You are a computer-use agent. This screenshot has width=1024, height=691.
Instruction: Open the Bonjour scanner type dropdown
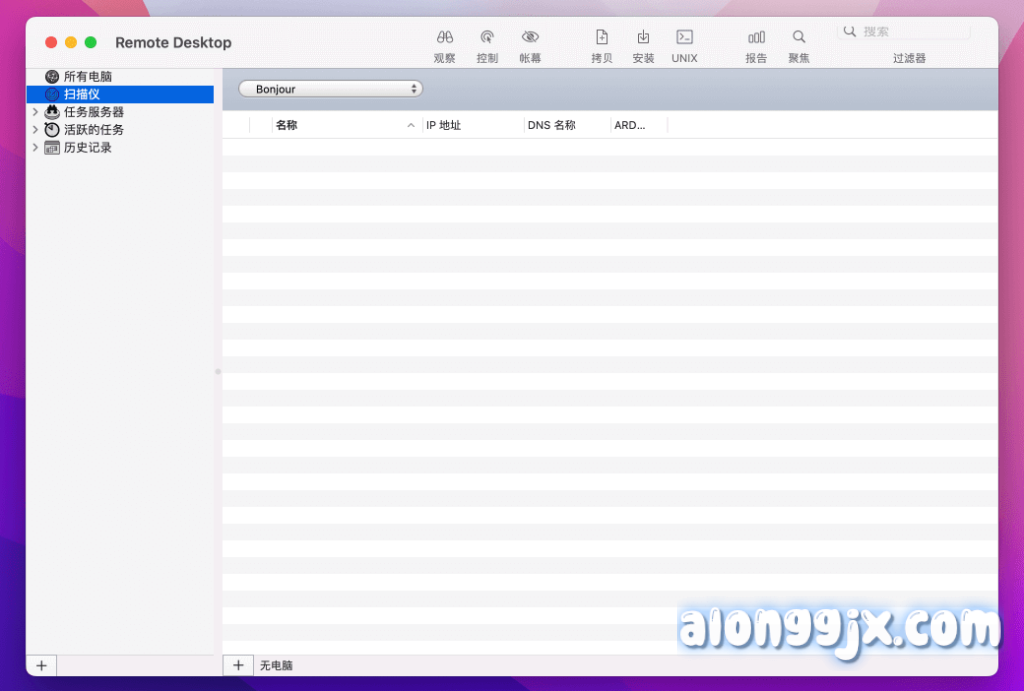(x=330, y=89)
